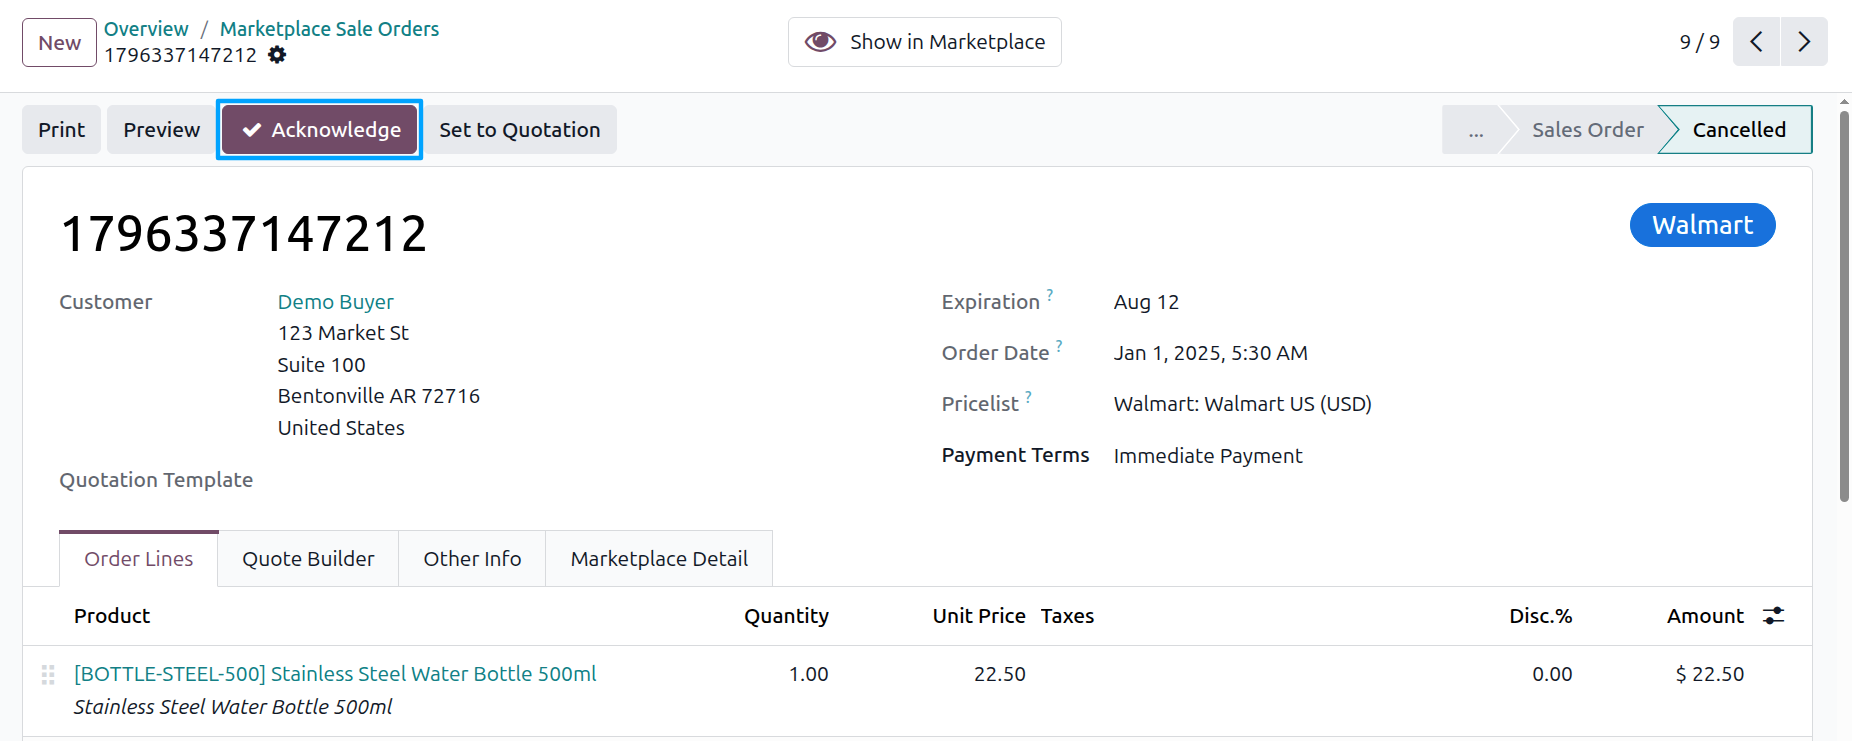Click Set to Quotation button
The image size is (1852, 741).
[x=520, y=130]
